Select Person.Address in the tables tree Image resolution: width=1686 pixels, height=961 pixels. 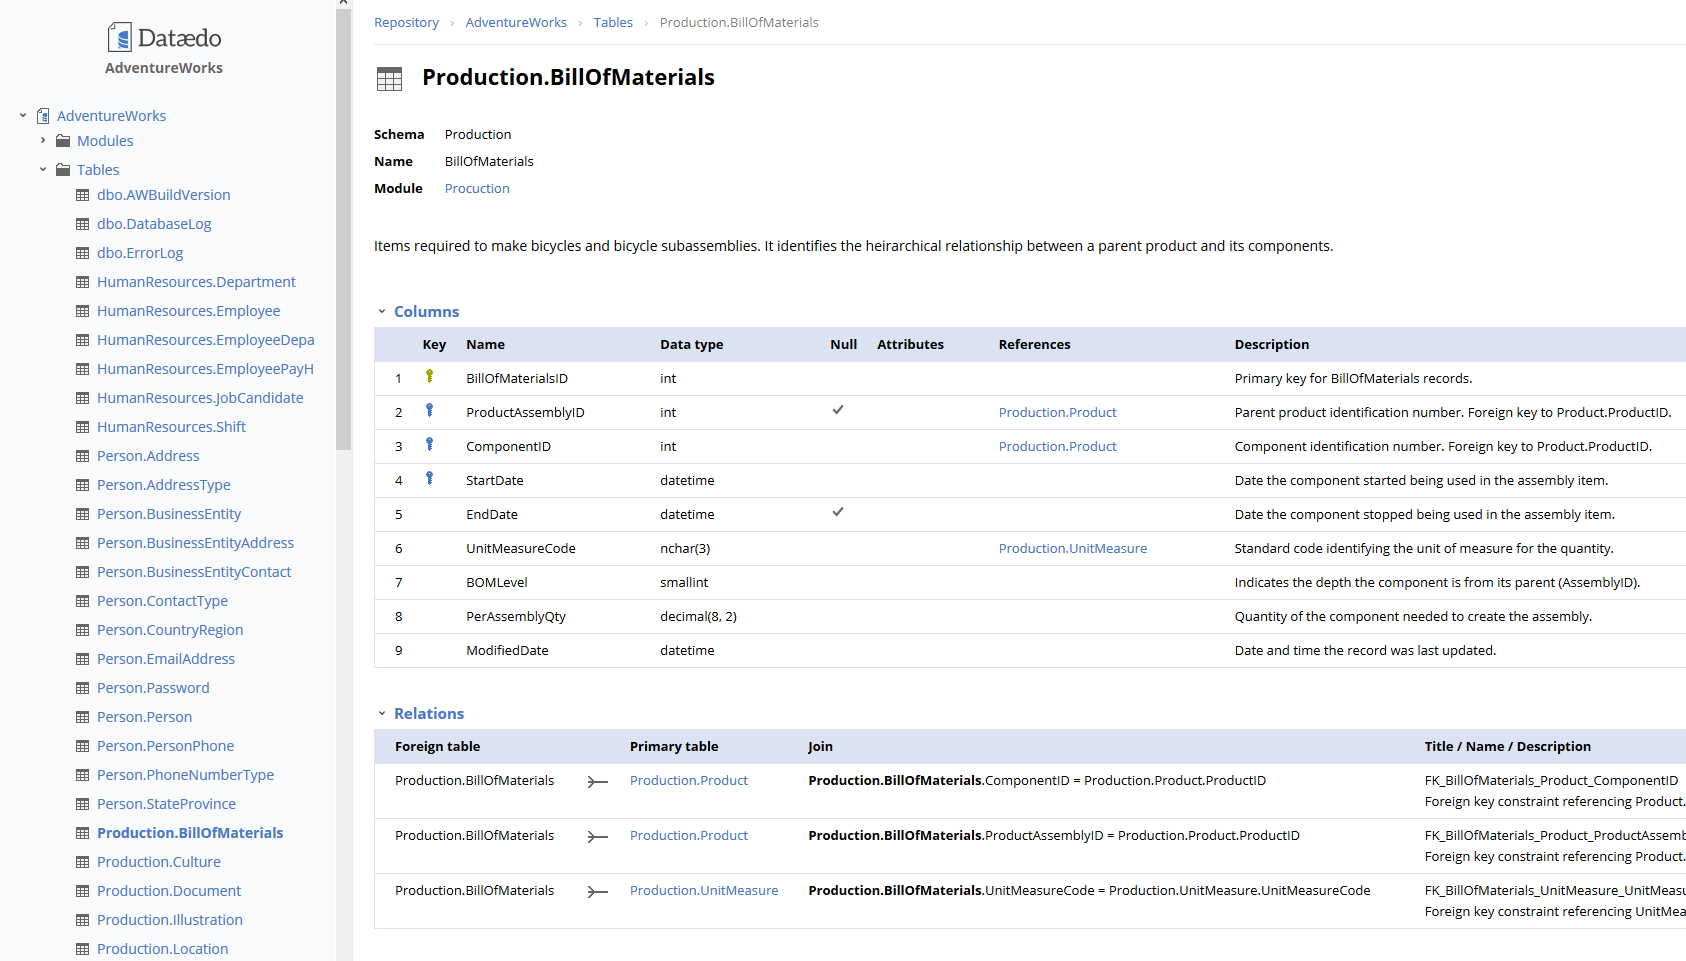[x=148, y=456]
